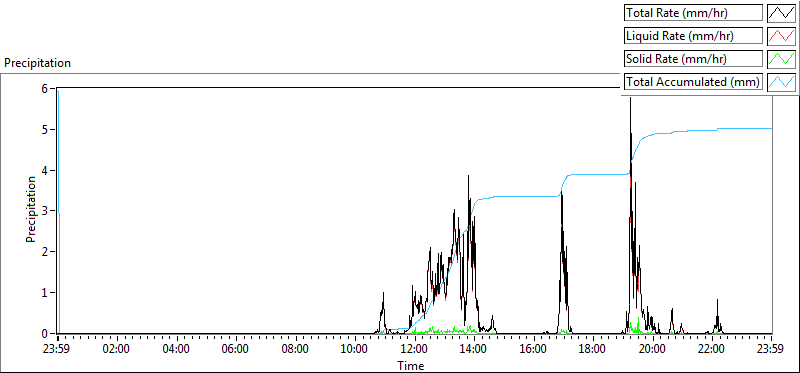Click the Liquid Rate red line swatch
Image resolution: width=800 pixels, height=373 pixels.
[x=781, y=36]
